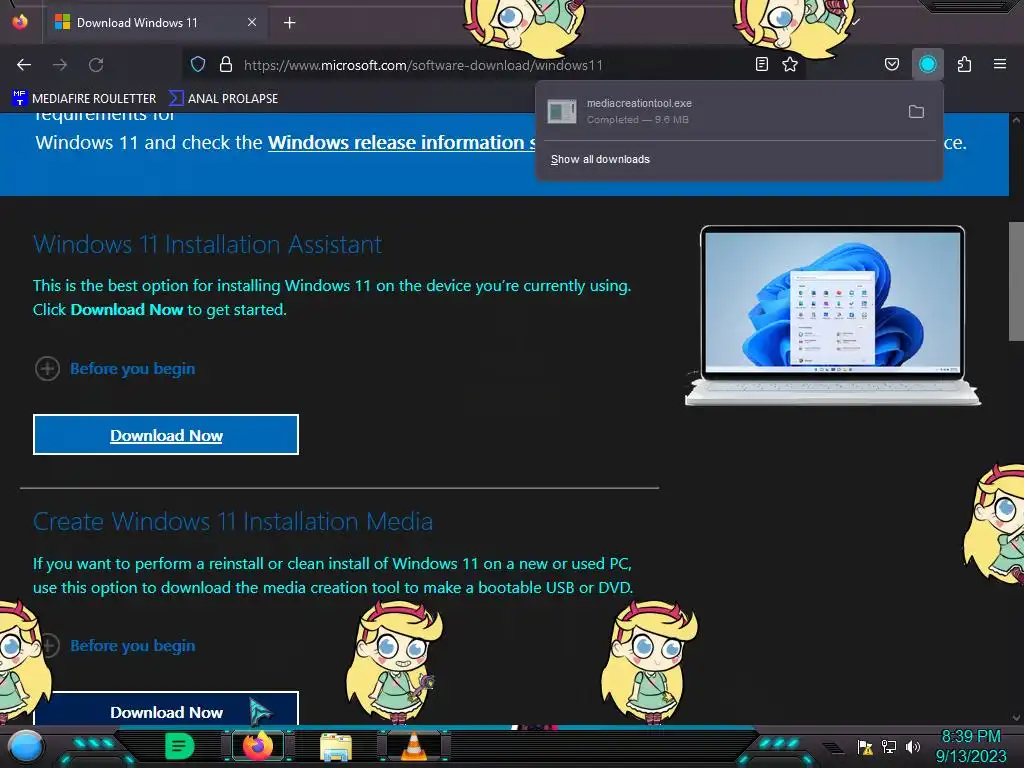Switch to Firefox in the taskbar
Screen dimensions: 1024x768
259,746
